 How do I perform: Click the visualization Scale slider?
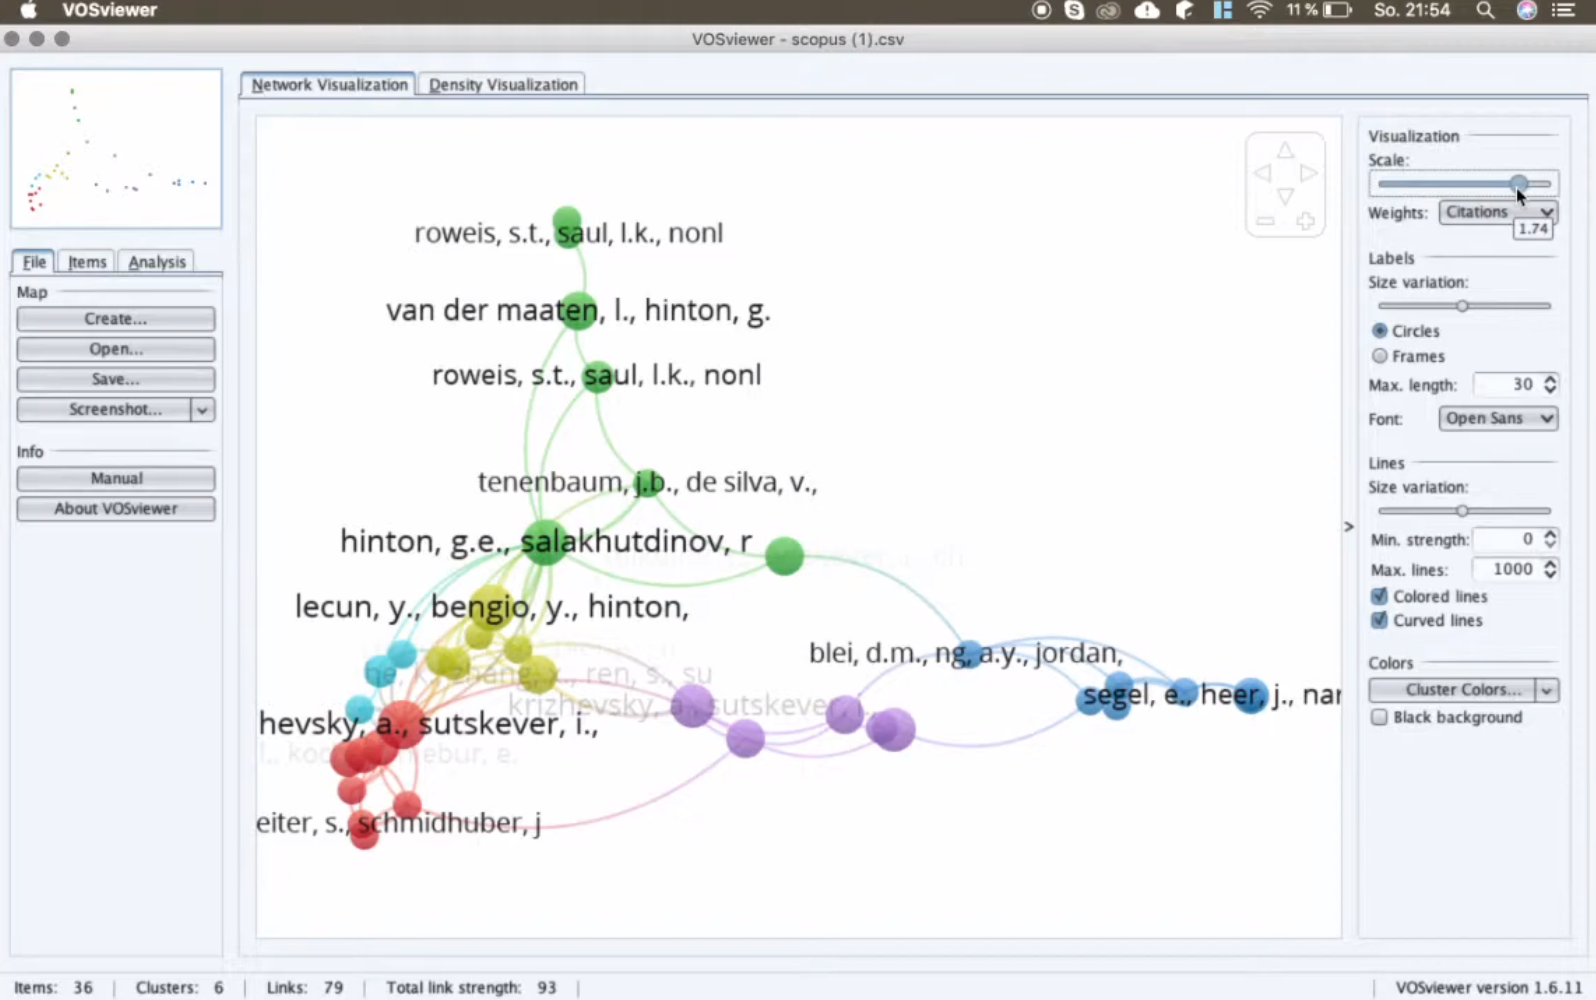1464,184
